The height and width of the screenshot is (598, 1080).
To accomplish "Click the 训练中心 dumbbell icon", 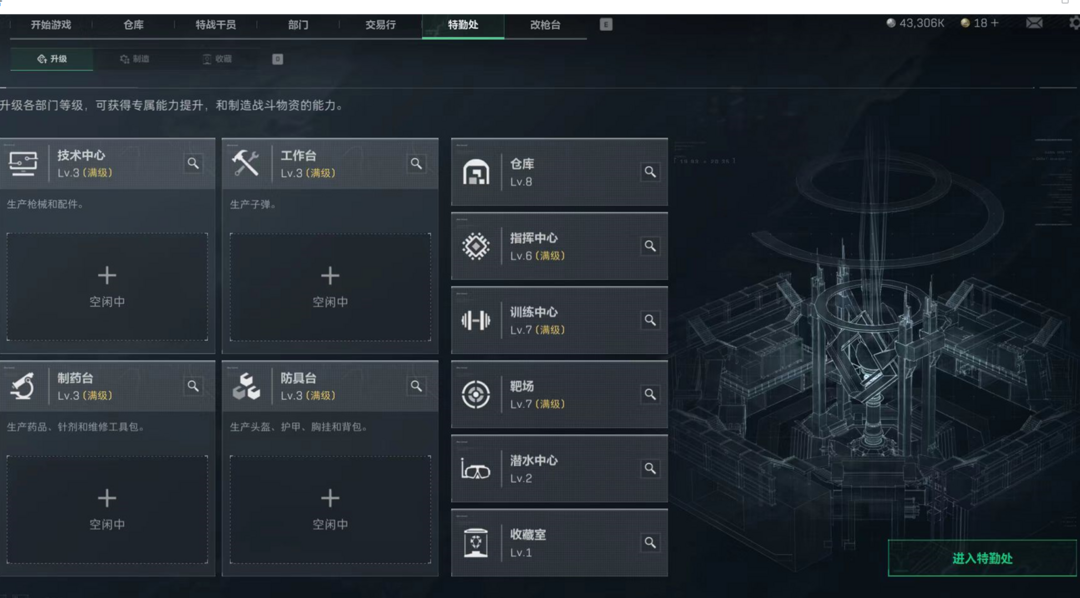I will tap(475, 320).
